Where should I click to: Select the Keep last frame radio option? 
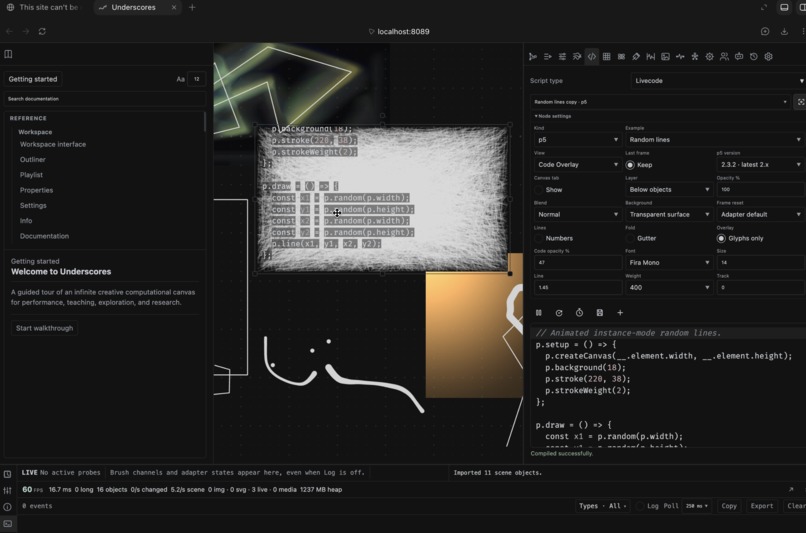(630, 165)
